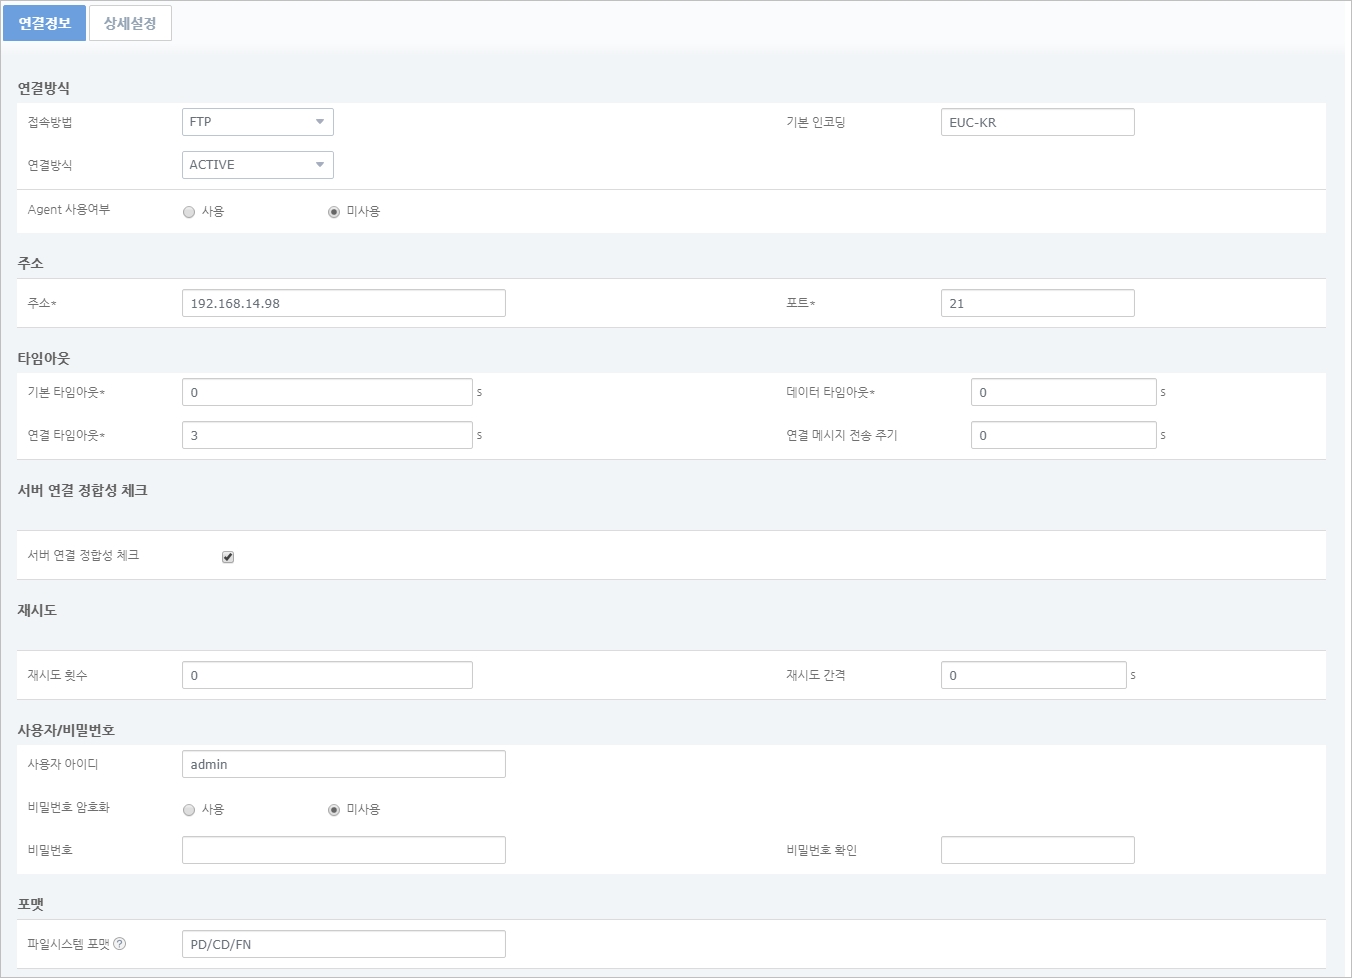Open the 상세설정 tab
Screen dimensions: 1352x978
click(x=130, y=23)
